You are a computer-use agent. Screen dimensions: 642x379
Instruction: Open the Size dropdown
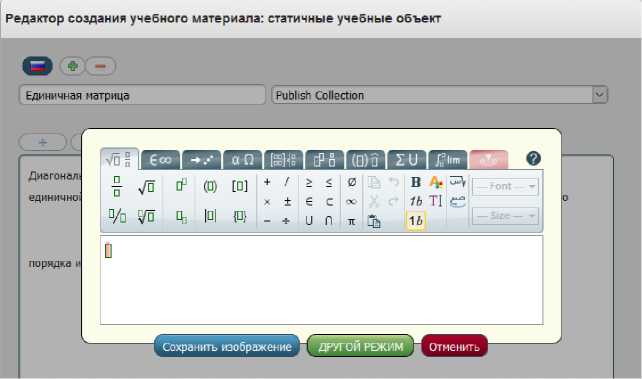click(x=505, y=216)
